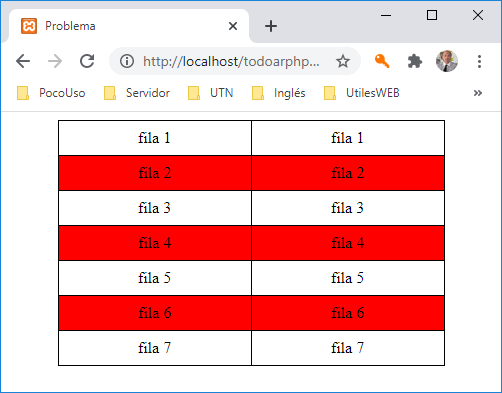Open the user profile avatar
Image resolution: width=502 pixels, height=393 pixels.
(447, 61)
